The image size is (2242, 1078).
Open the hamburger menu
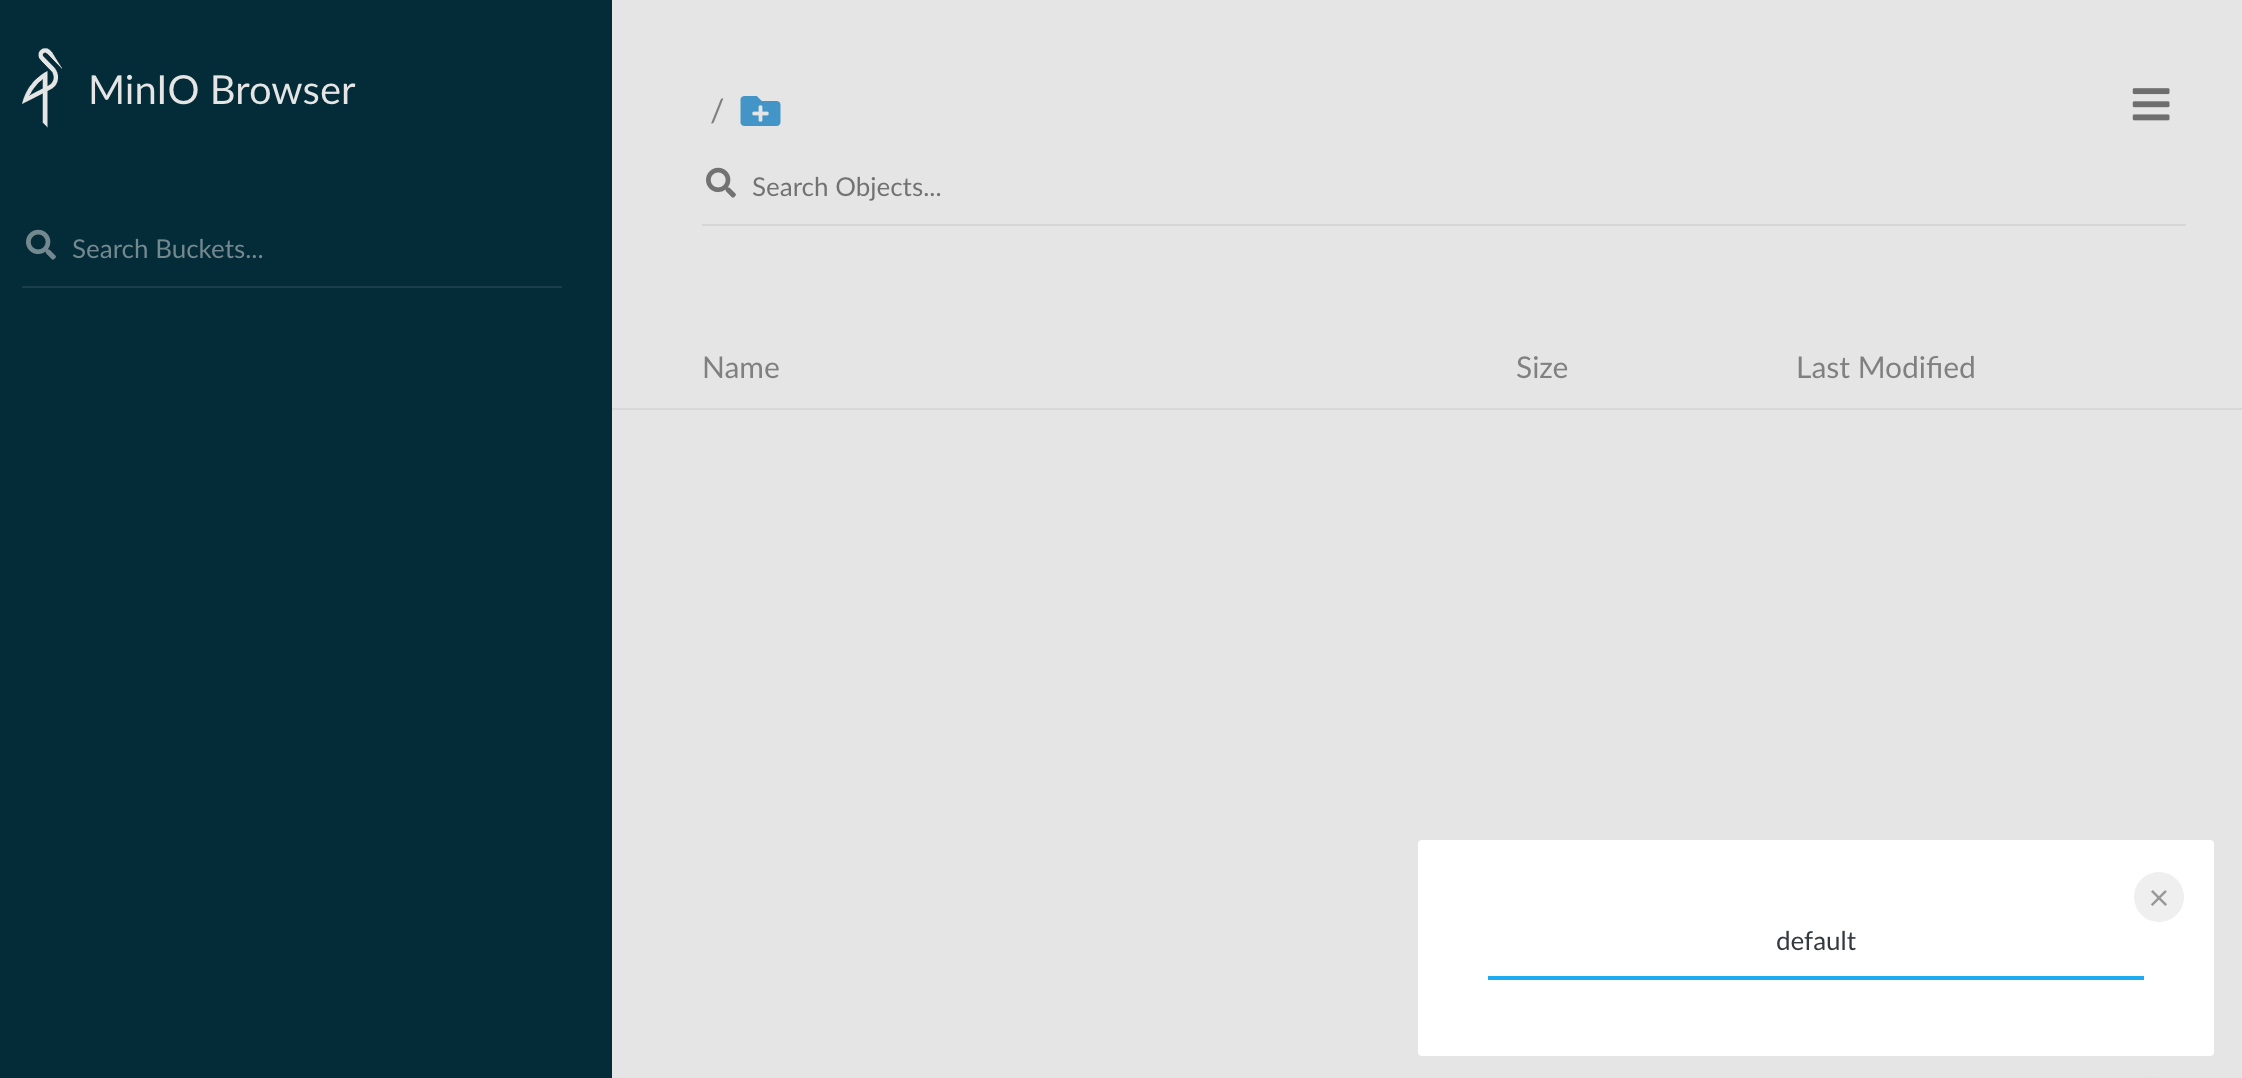[x=2150, y=104]
